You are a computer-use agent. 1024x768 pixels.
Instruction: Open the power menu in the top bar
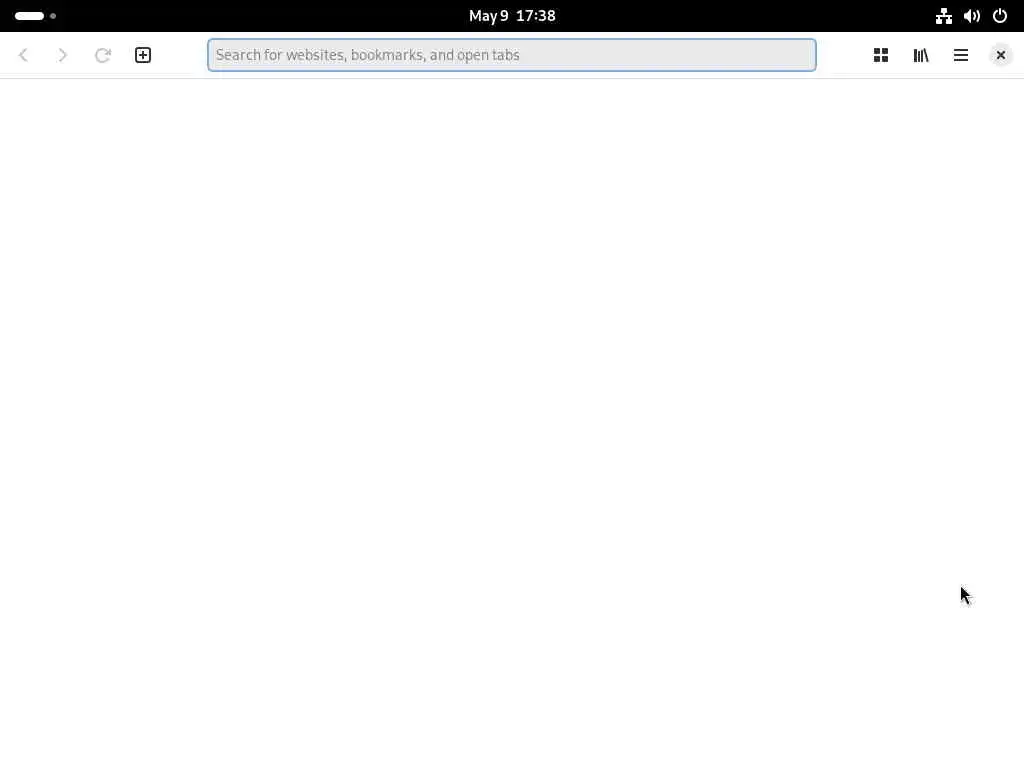(x=1000, y=16)
